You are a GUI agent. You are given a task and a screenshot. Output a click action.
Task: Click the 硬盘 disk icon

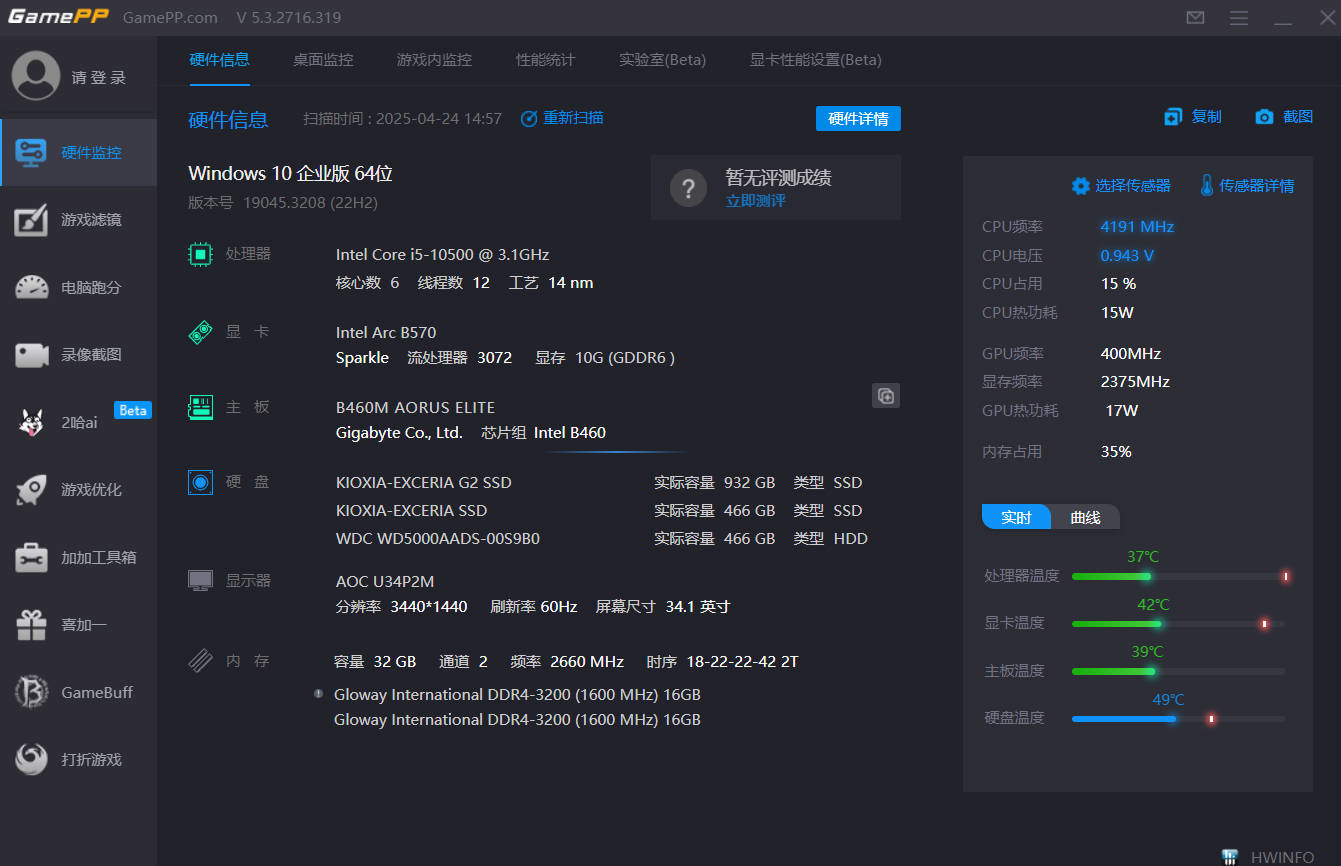[x=201, y=482]
